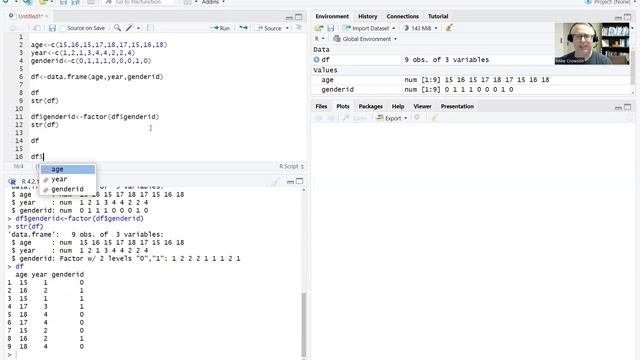Re-run previous code region icon
The width and height of the screenshot is (640, 360).
pos(243,28)
